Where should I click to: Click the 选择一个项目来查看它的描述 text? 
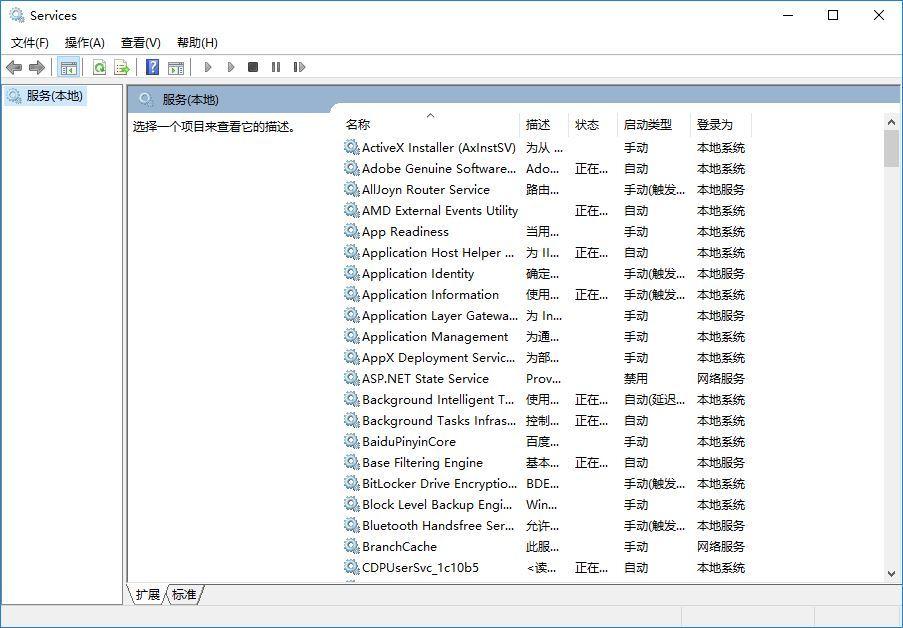pyautogui.click(x=214, y=126)
